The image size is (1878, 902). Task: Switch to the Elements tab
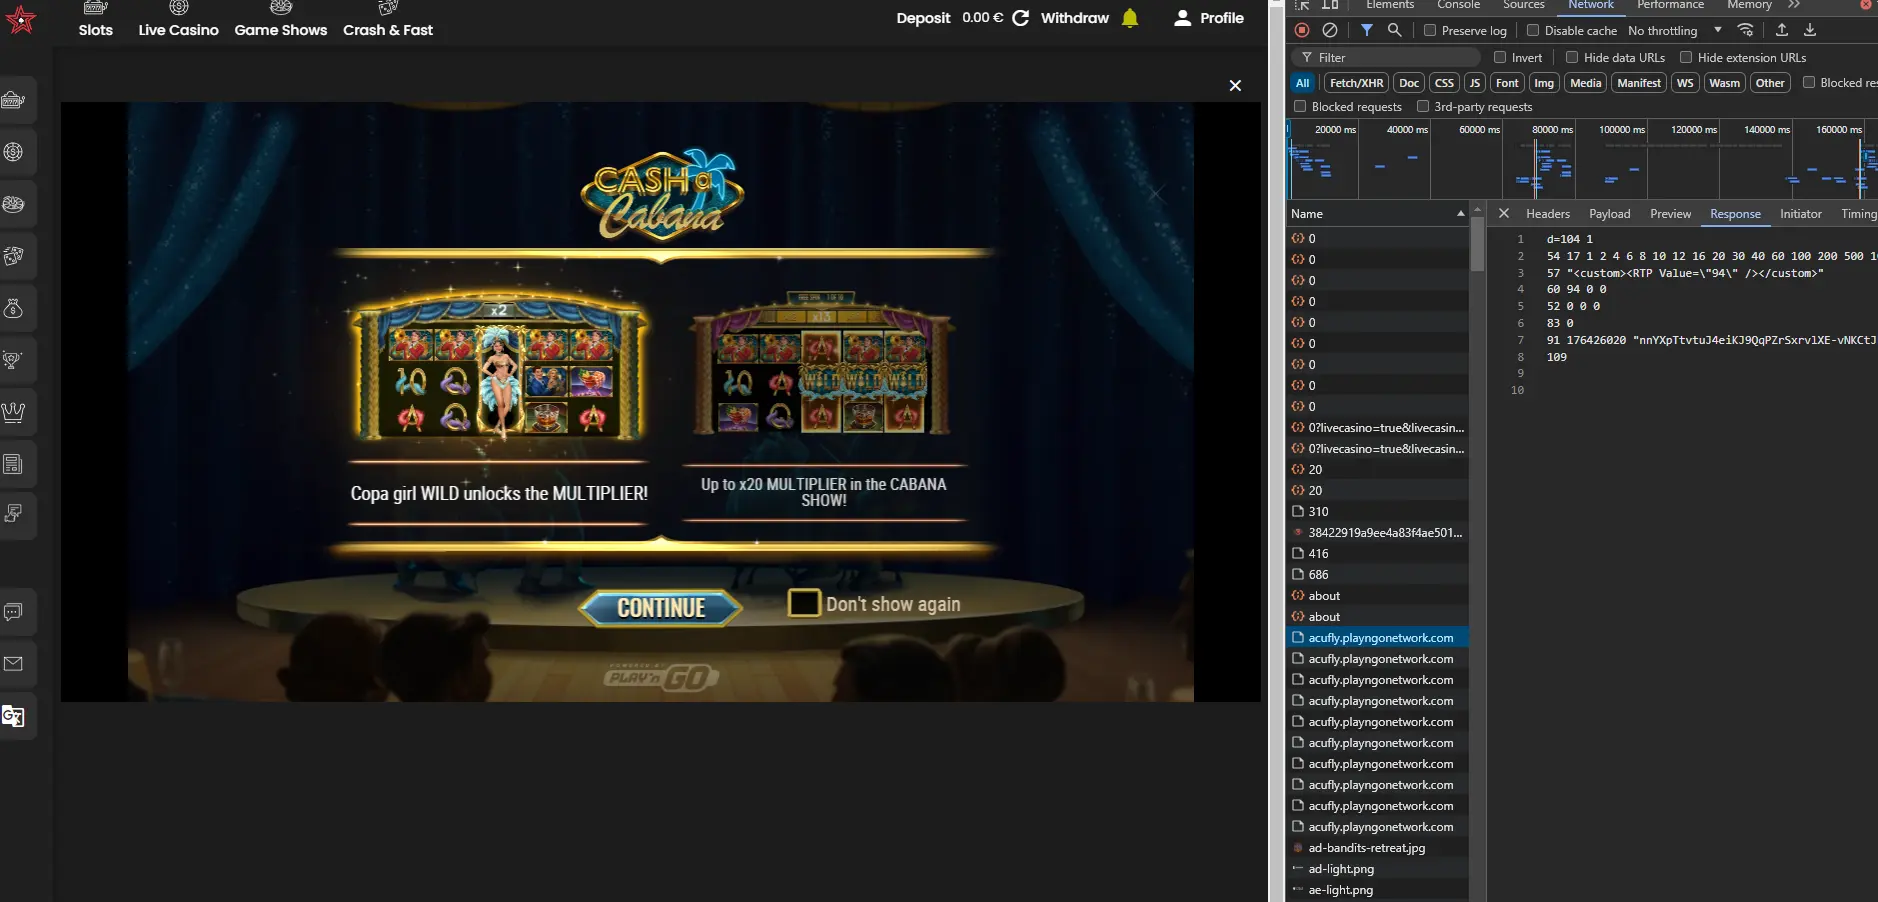pos(1390,5)
